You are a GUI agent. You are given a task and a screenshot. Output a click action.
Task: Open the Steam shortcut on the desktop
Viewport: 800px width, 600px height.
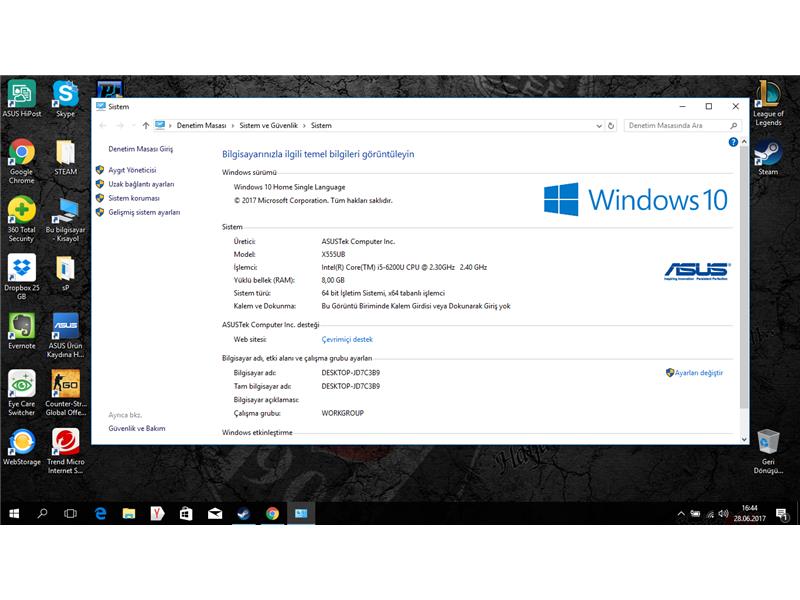tap(768, 157)
